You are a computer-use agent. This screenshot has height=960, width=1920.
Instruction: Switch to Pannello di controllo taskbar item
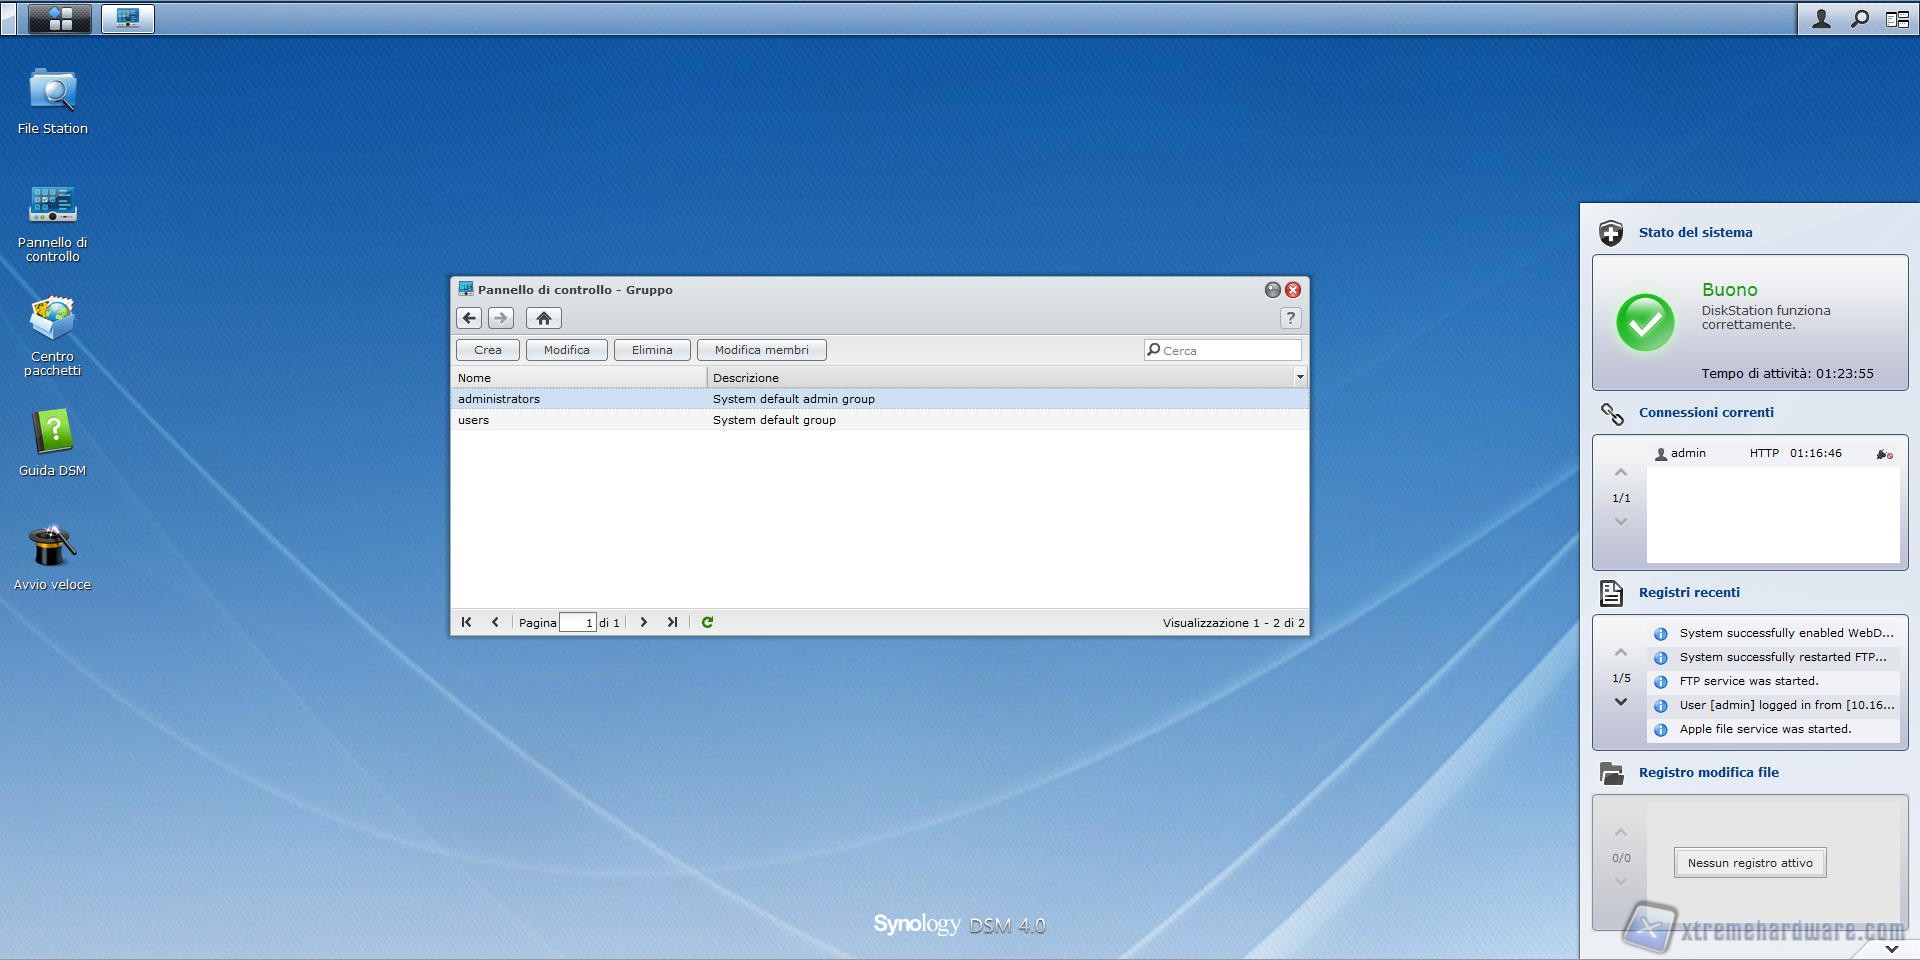128,18
